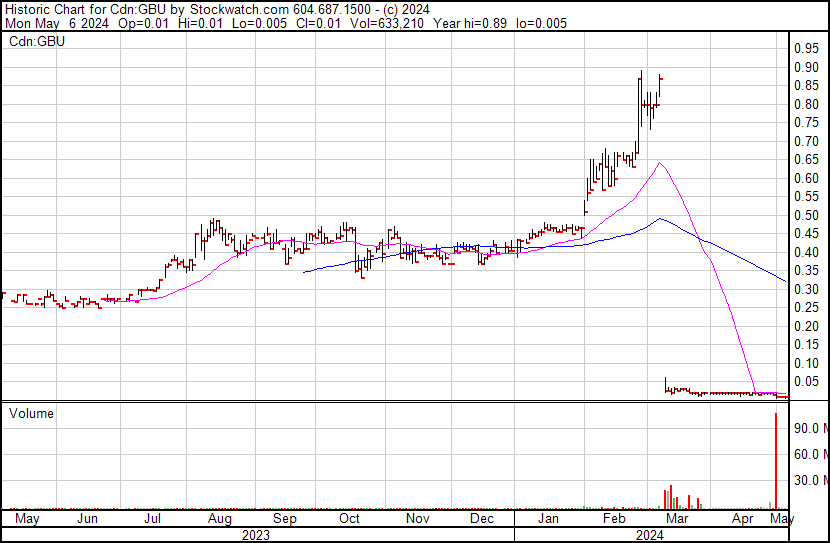Screen dimensions: 830x543
Task: Click the chart title line starting with 'Historic Chart for Cdn:GBU'
Action: [217, 10]
